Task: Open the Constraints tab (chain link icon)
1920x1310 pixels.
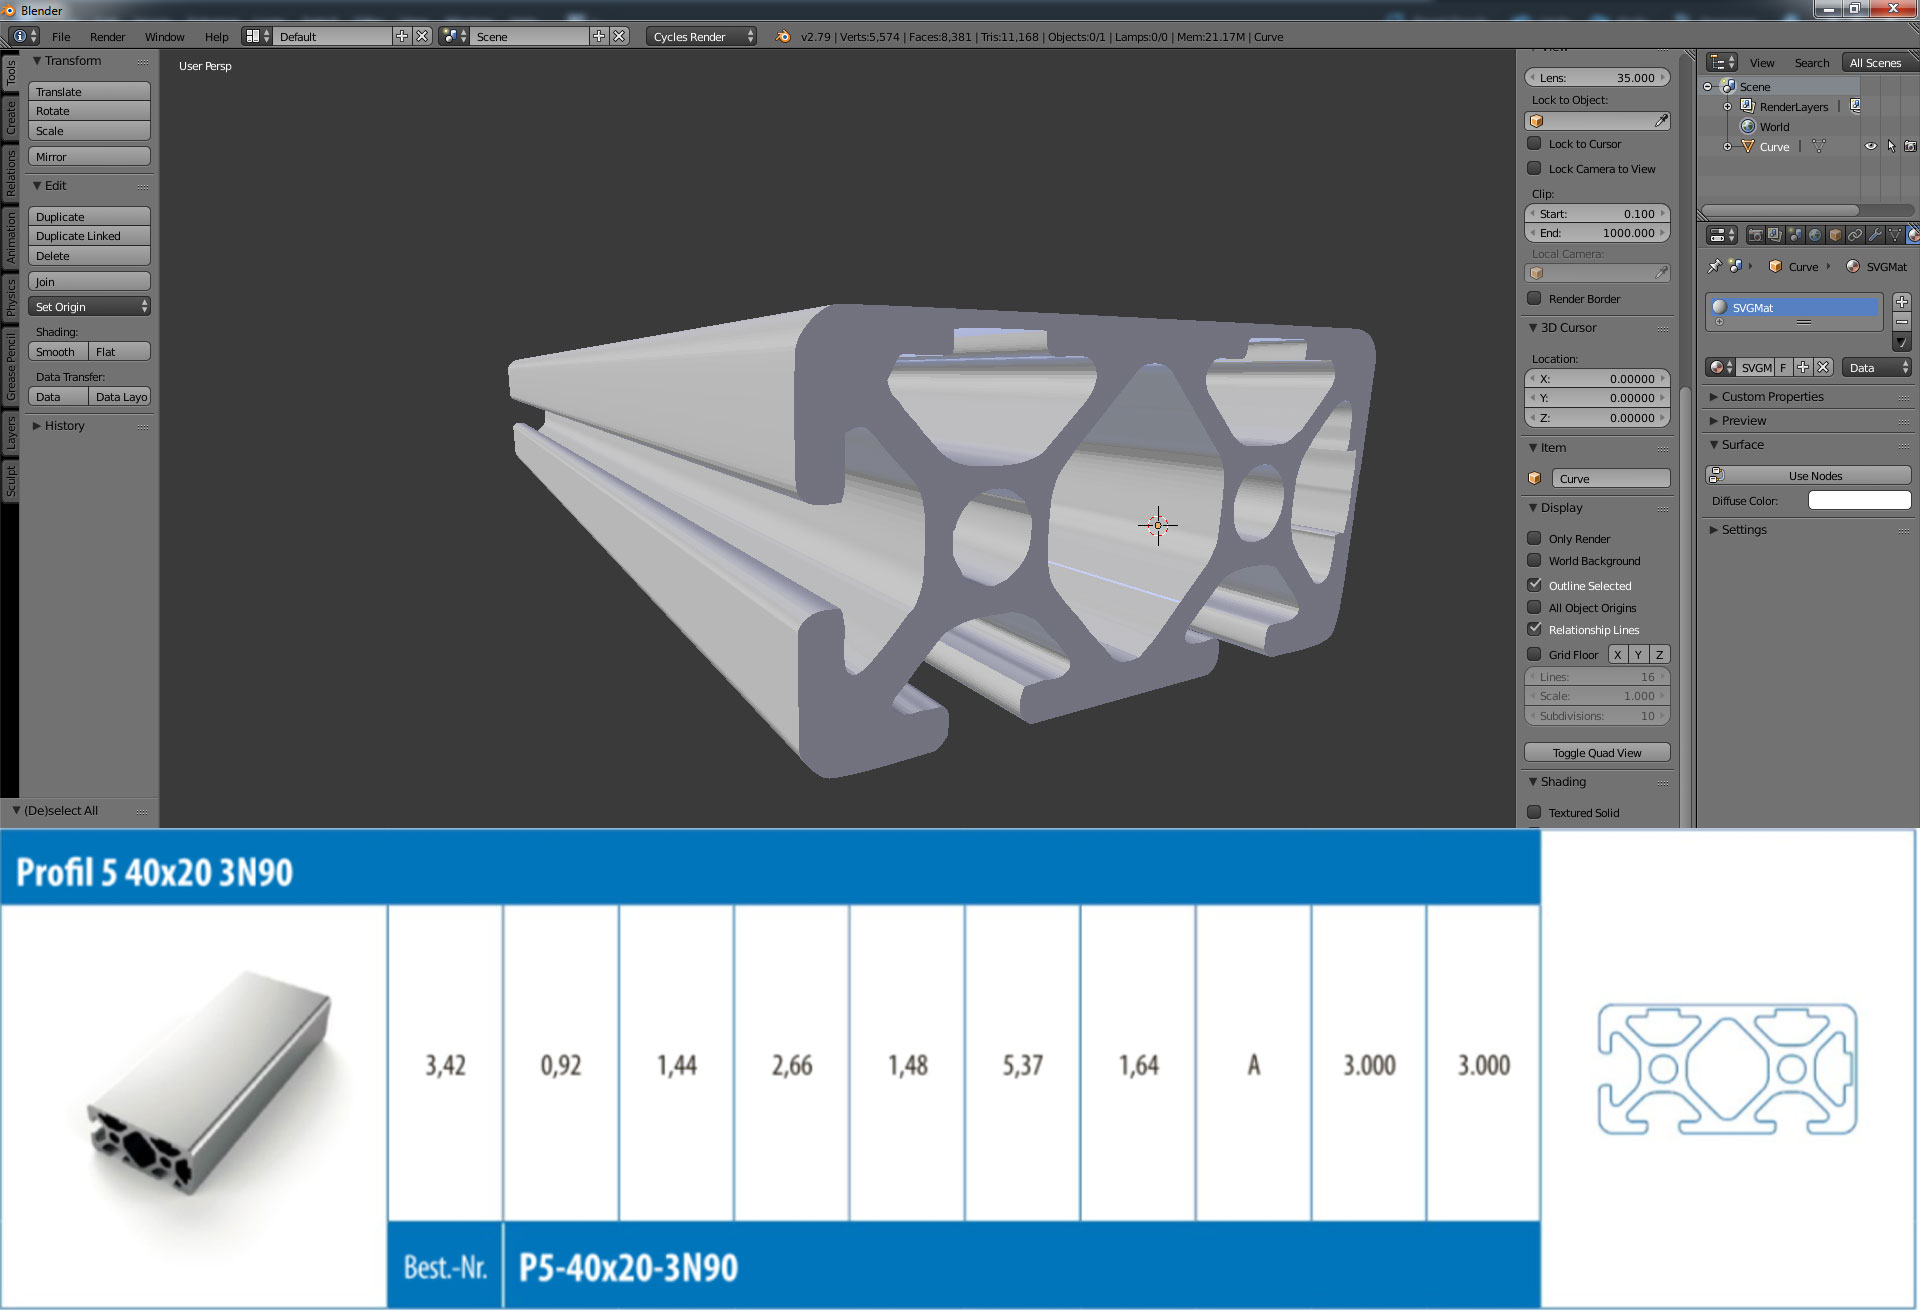Action: [1855, 235]
